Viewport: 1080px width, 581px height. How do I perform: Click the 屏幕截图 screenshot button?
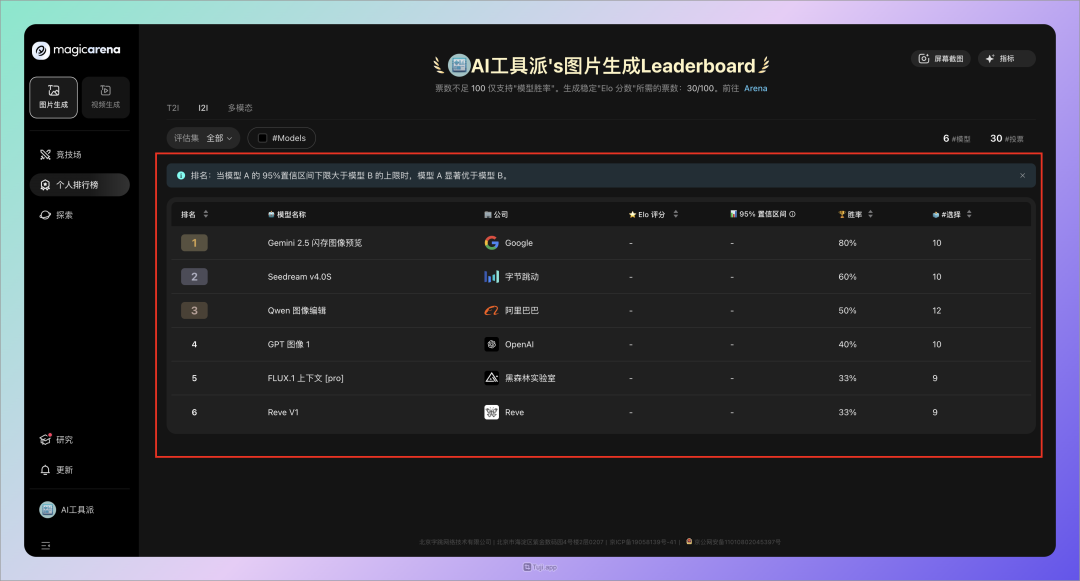coord(941,59)
